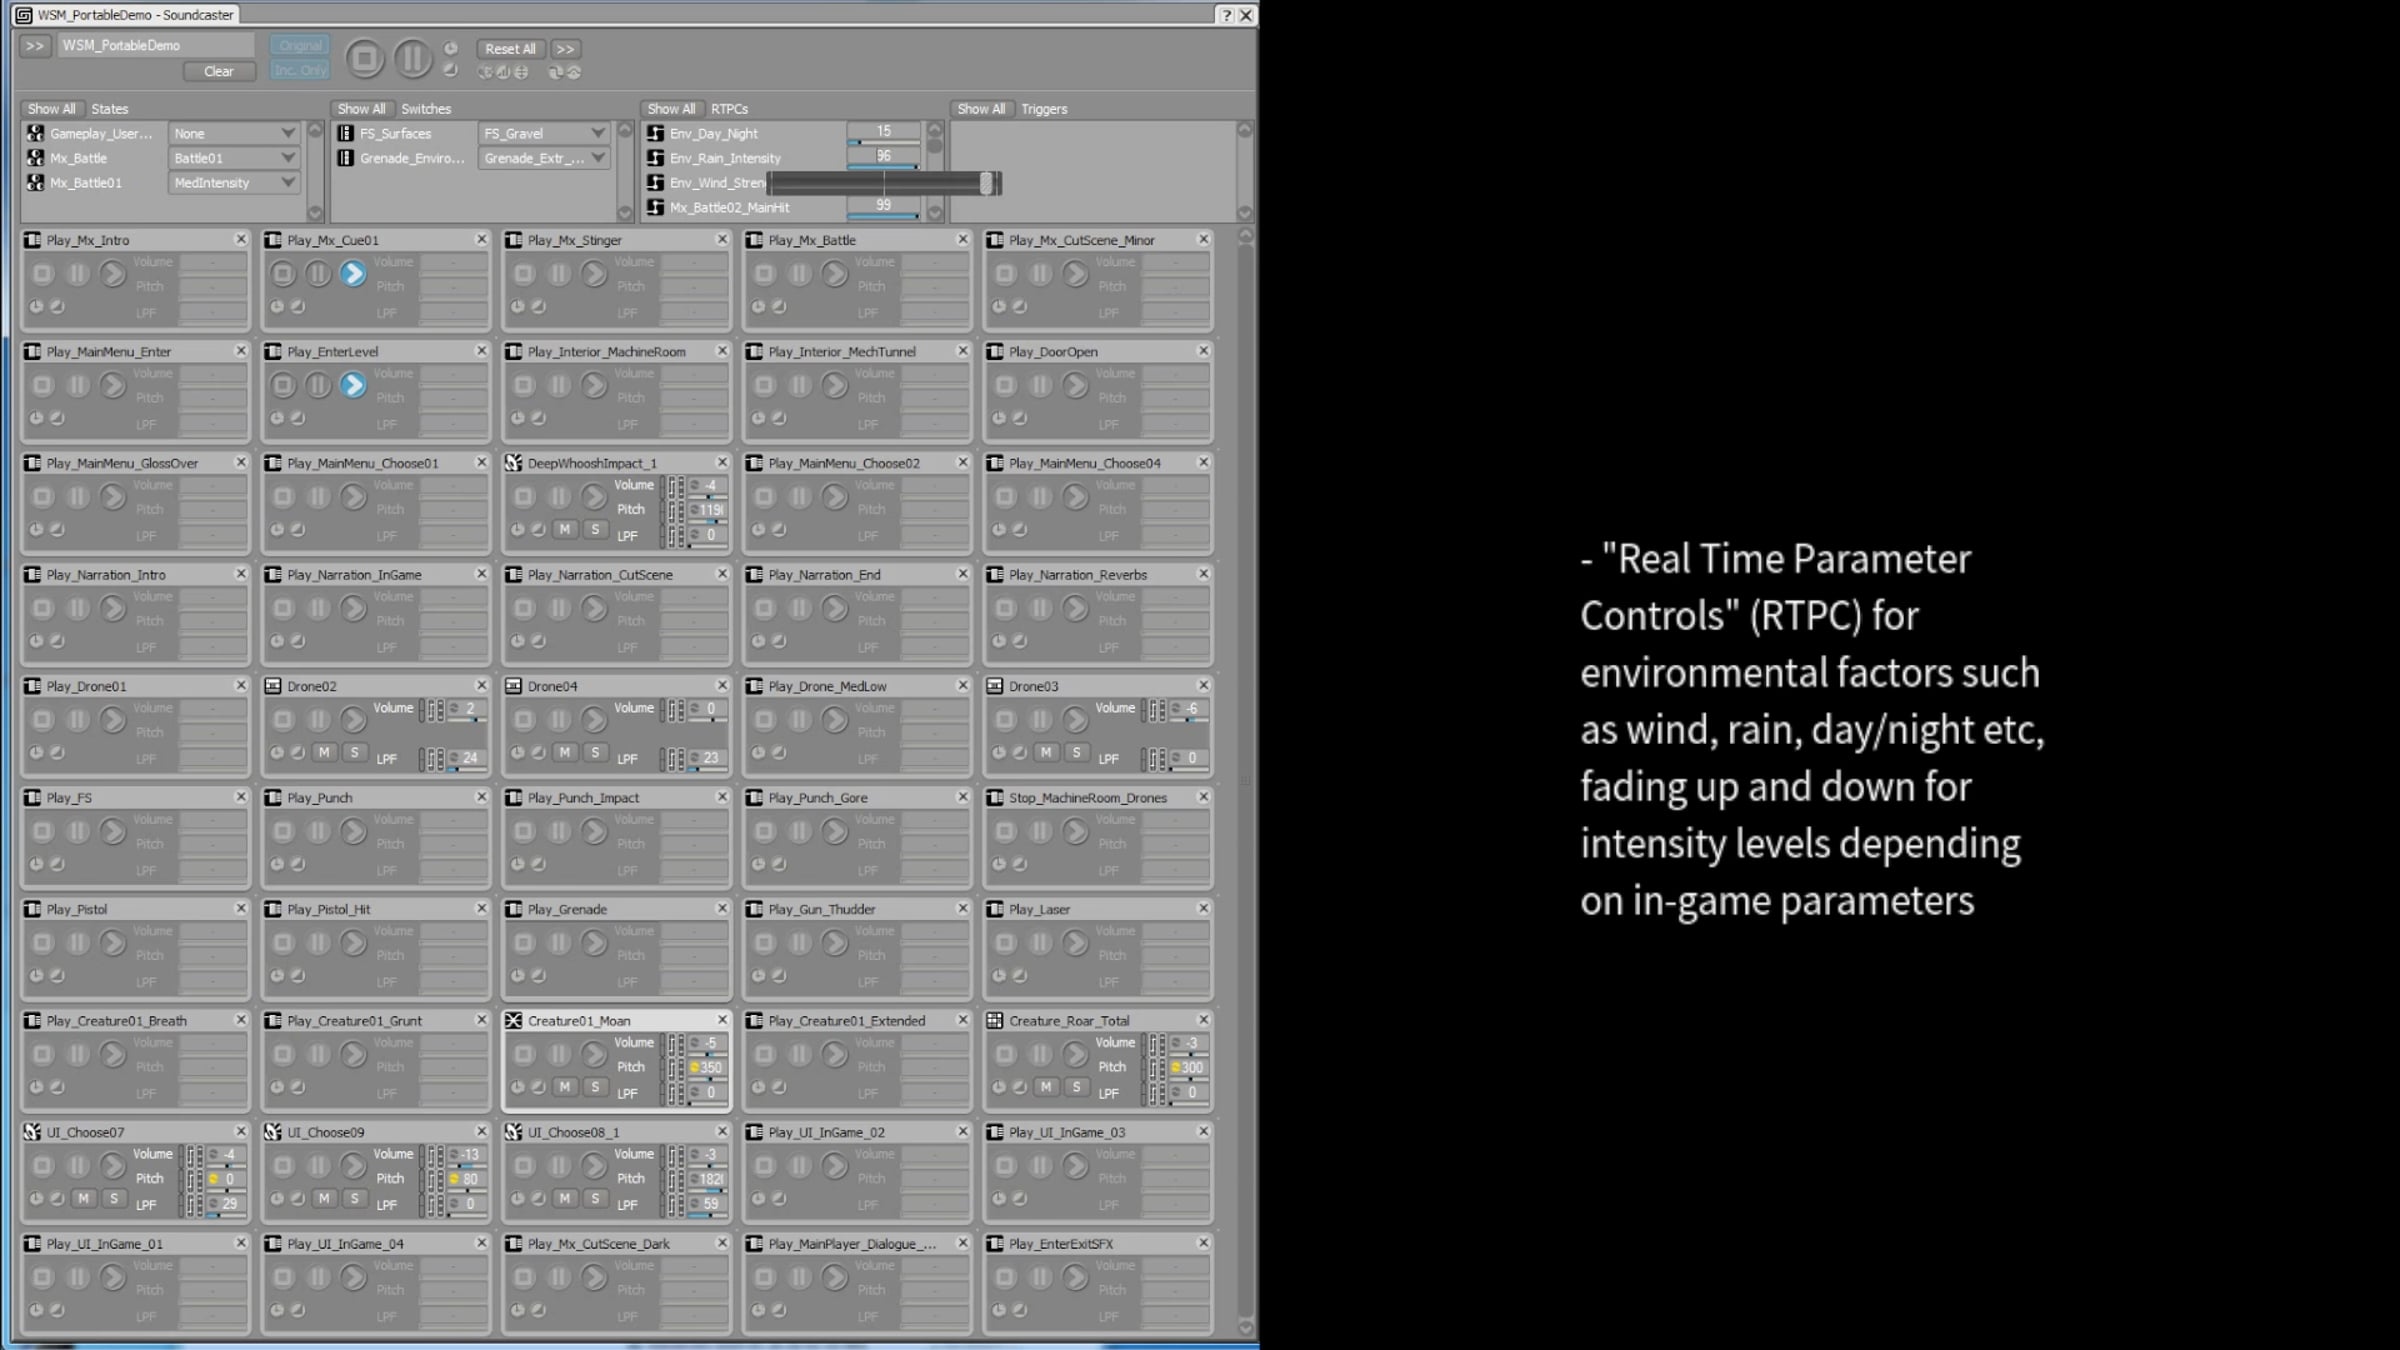Click Show All for RTPCs
The height and width of the screenshot is (1350, 2400).
pyautogui.click(x=670, y=109)
